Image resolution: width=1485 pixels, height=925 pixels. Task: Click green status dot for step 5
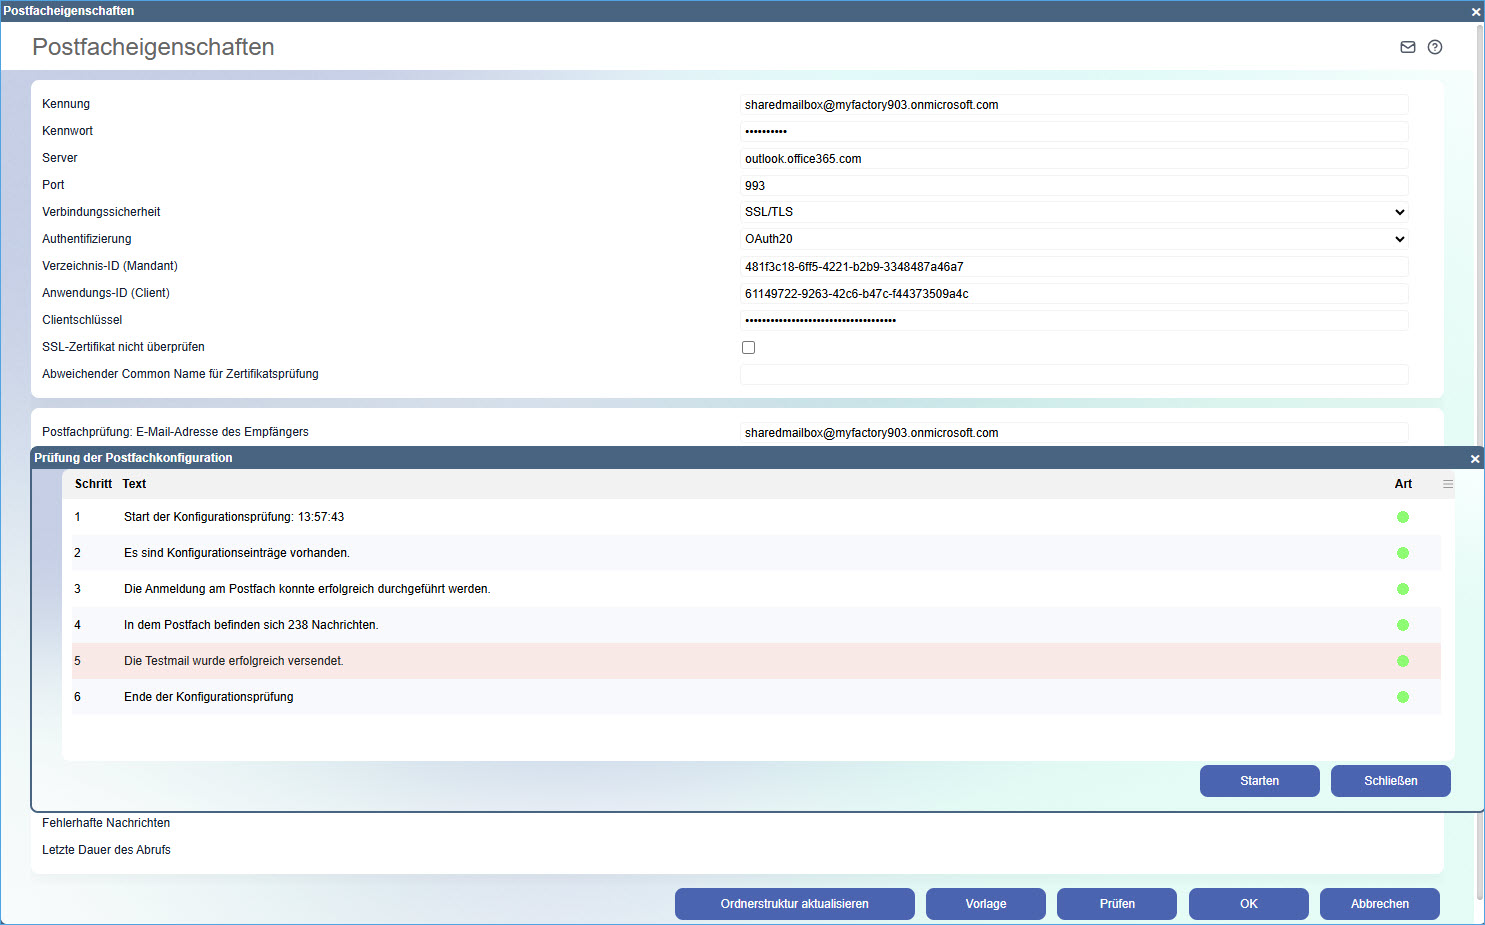coord(1402,661)
